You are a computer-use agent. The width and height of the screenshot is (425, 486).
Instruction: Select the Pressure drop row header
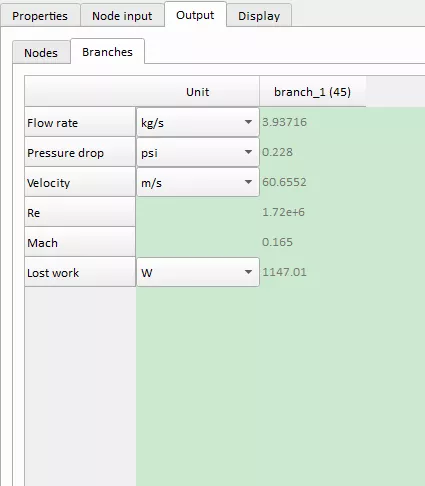[80, 152]
